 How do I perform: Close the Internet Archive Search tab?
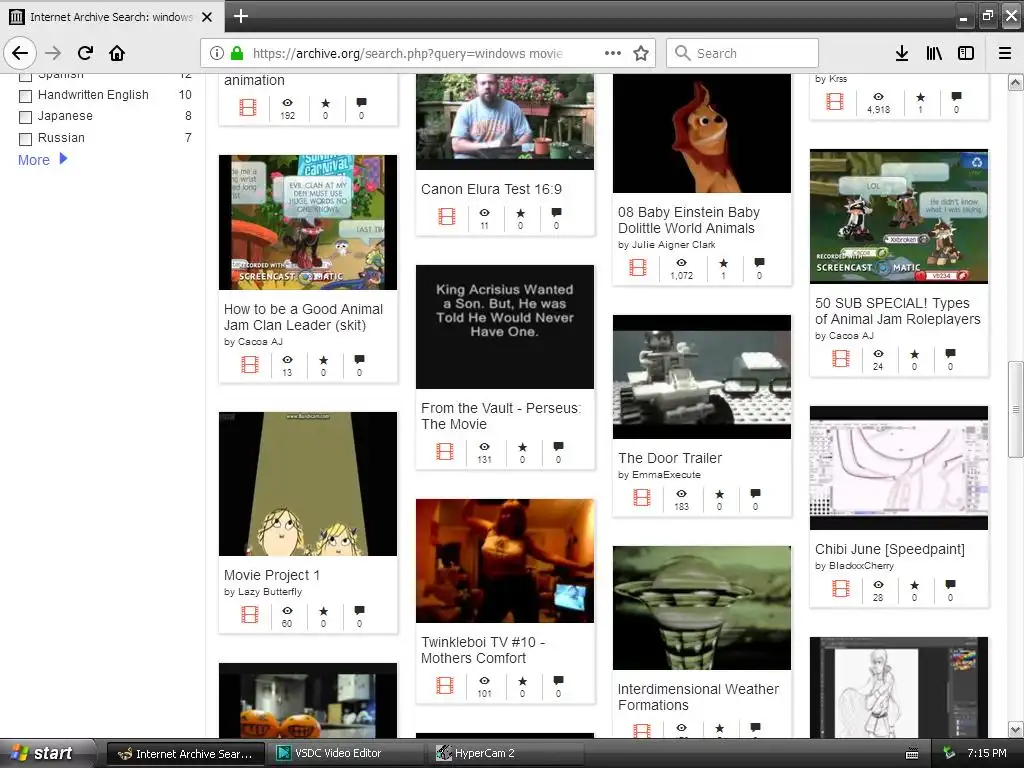click(x=207, y=16)
